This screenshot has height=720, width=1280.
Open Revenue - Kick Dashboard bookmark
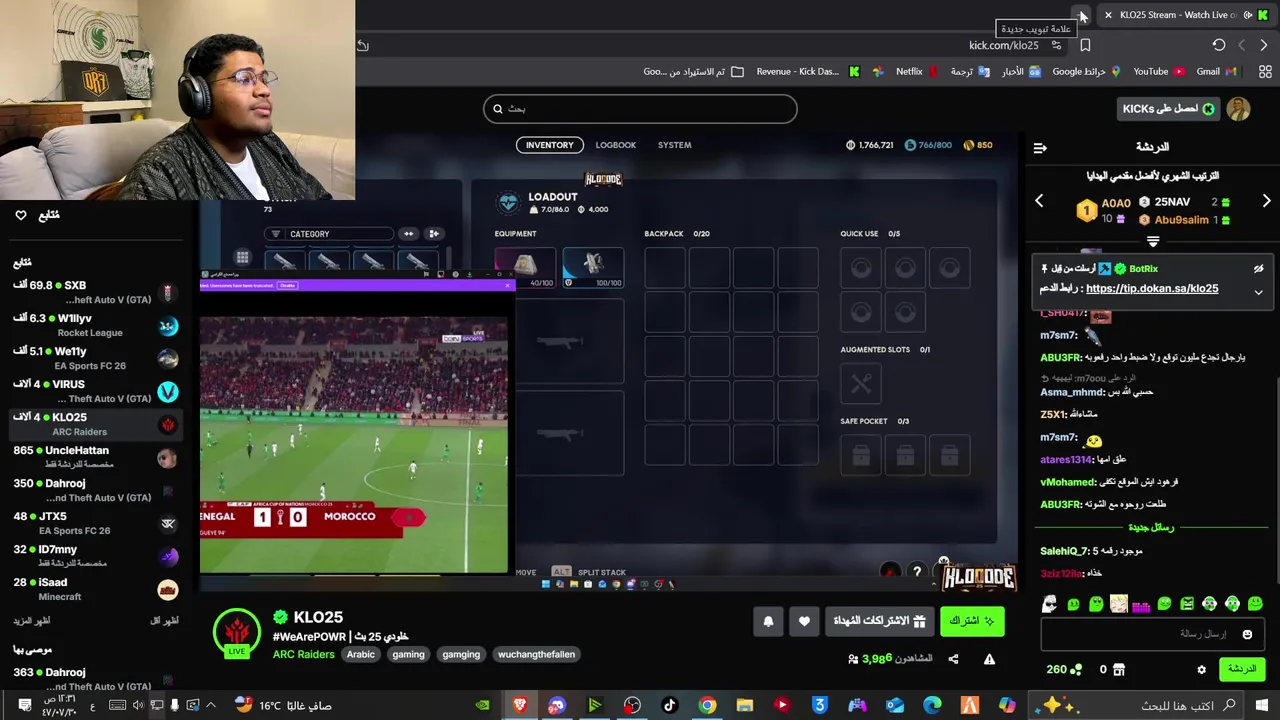coord(808,71)
